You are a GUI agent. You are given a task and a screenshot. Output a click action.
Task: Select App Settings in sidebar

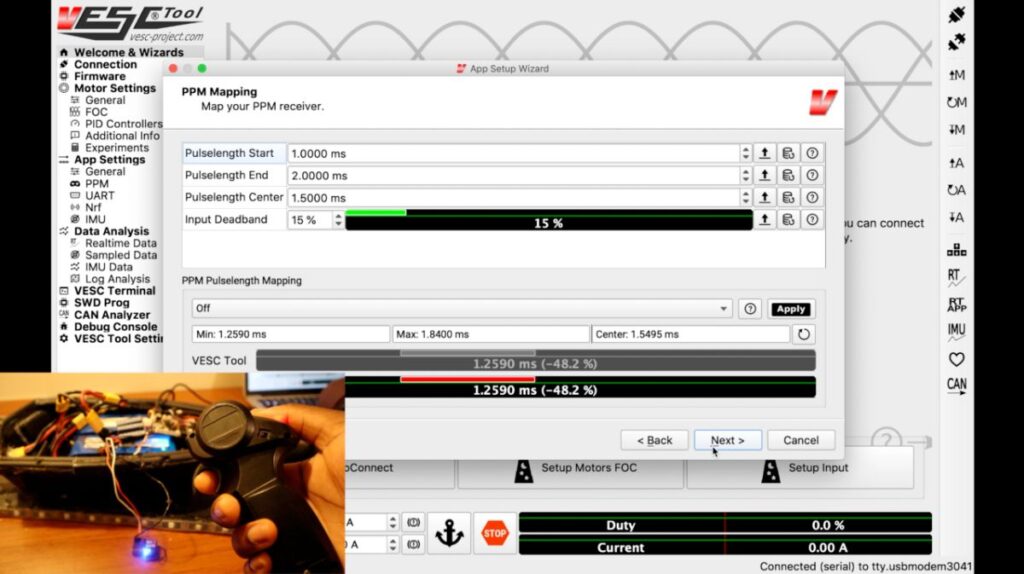109,159
